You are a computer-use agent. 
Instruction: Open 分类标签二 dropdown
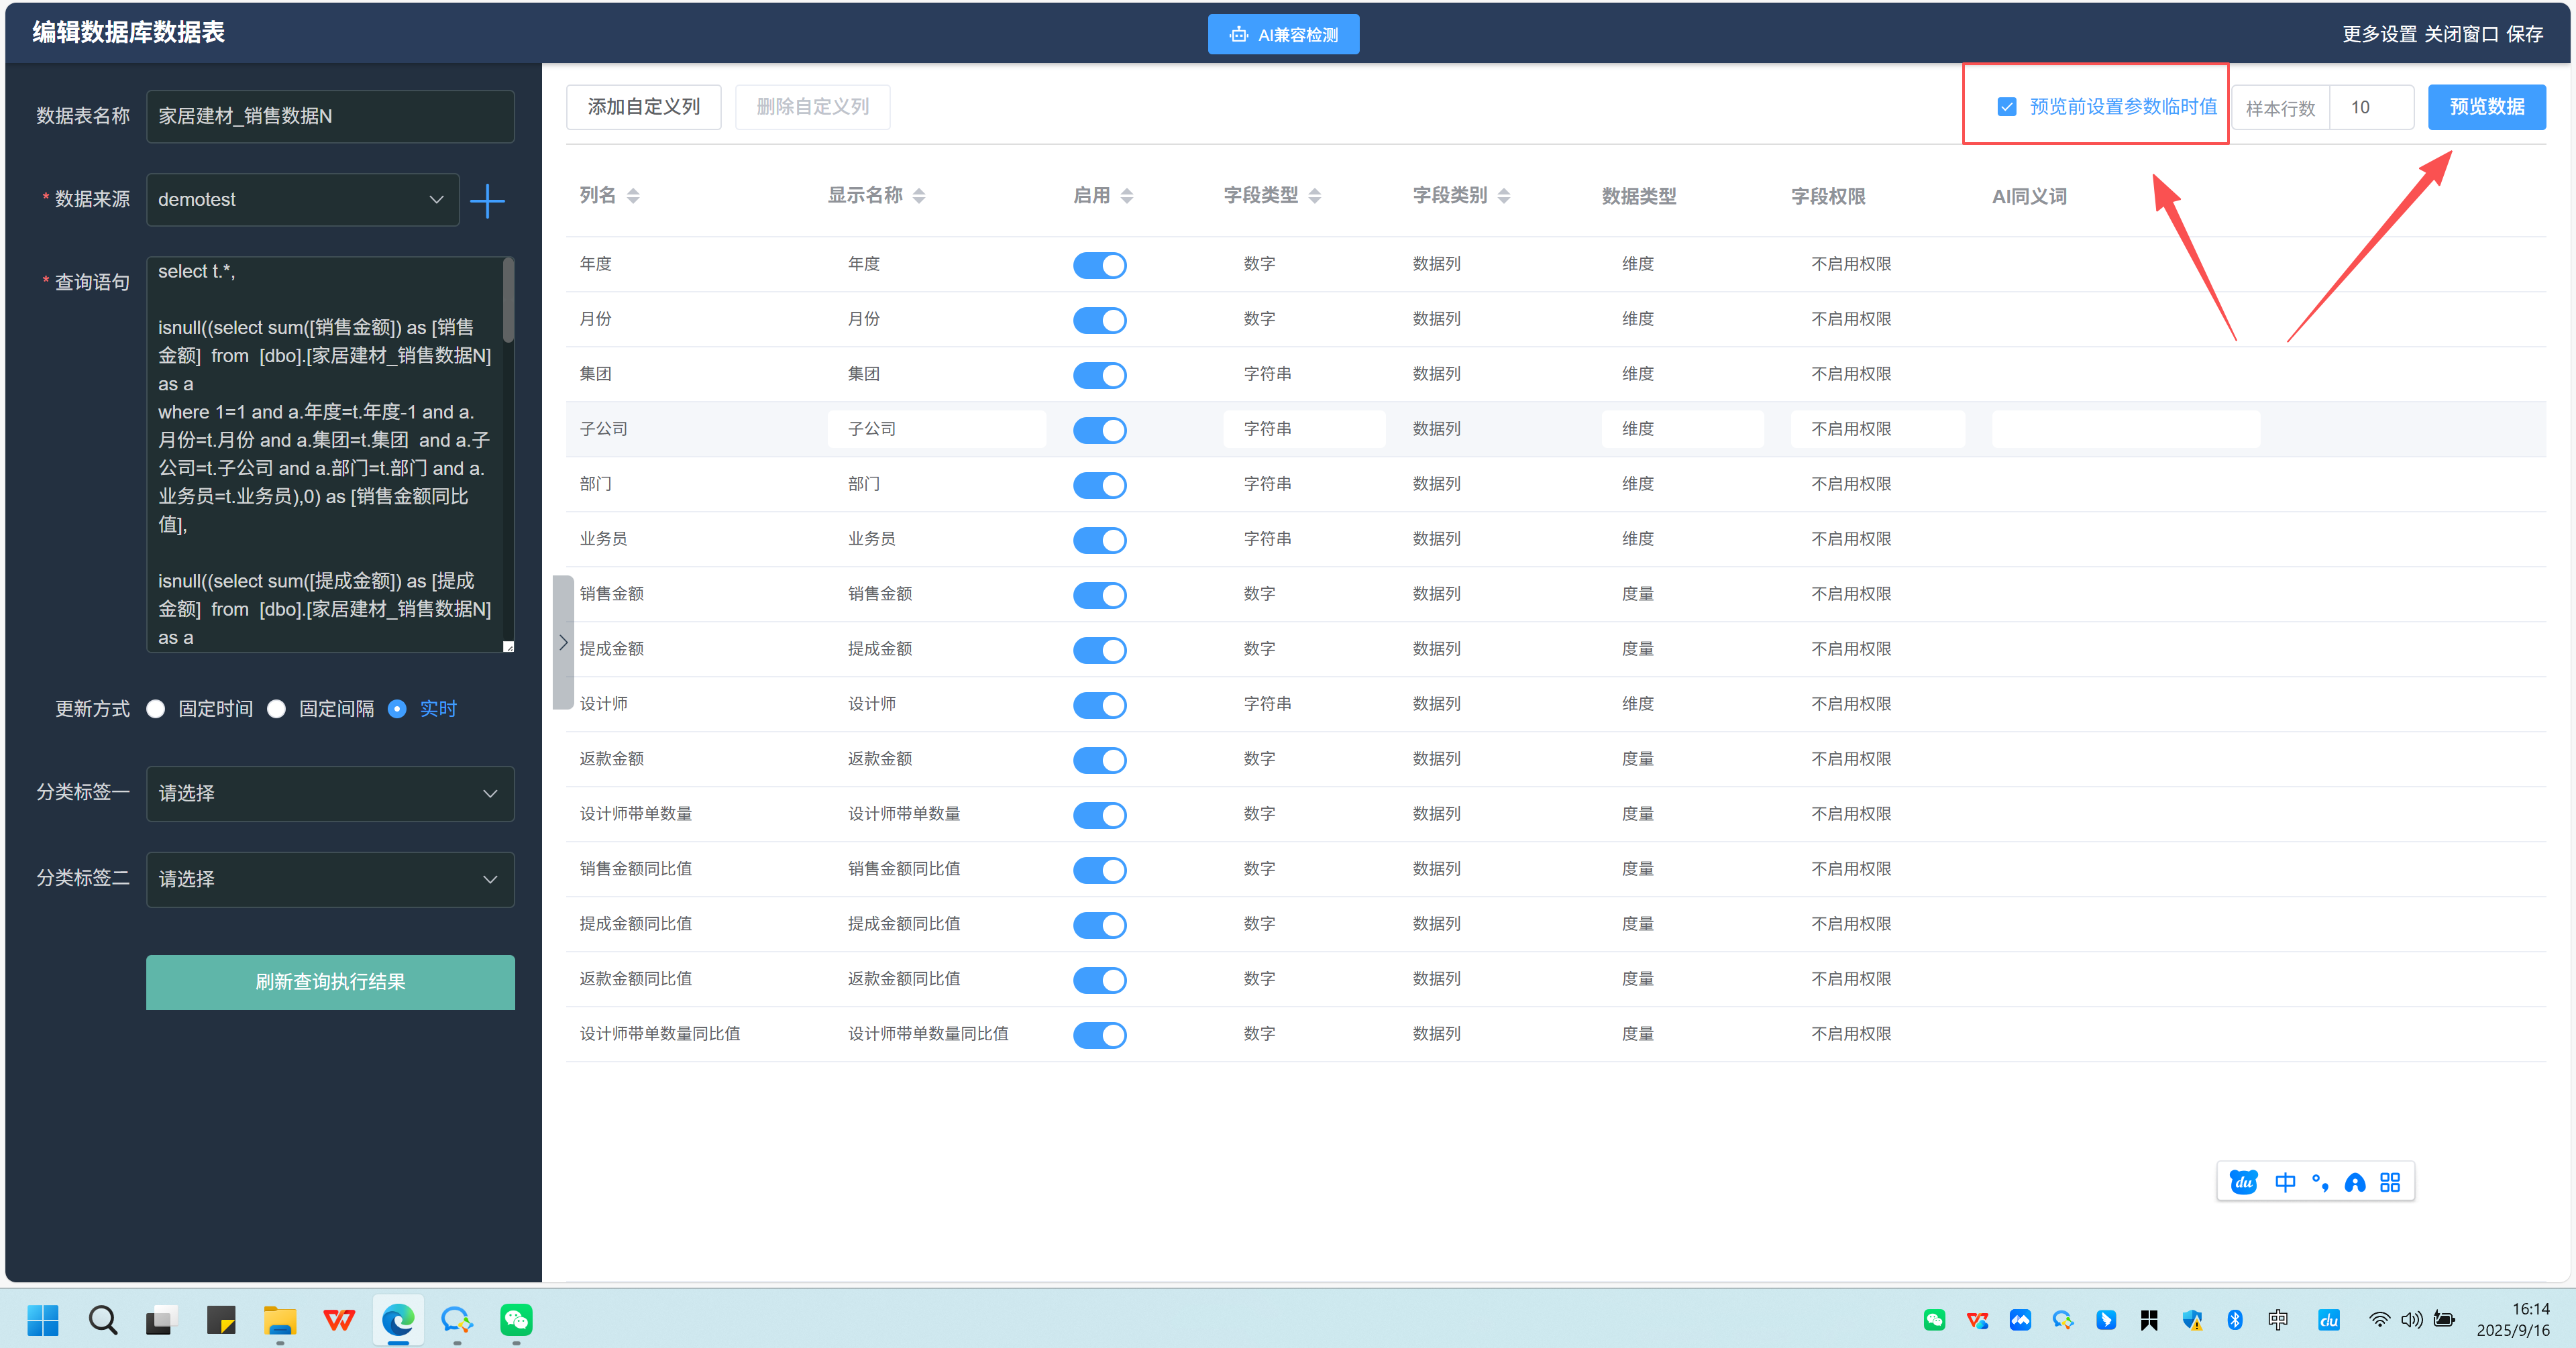(330, 880)
